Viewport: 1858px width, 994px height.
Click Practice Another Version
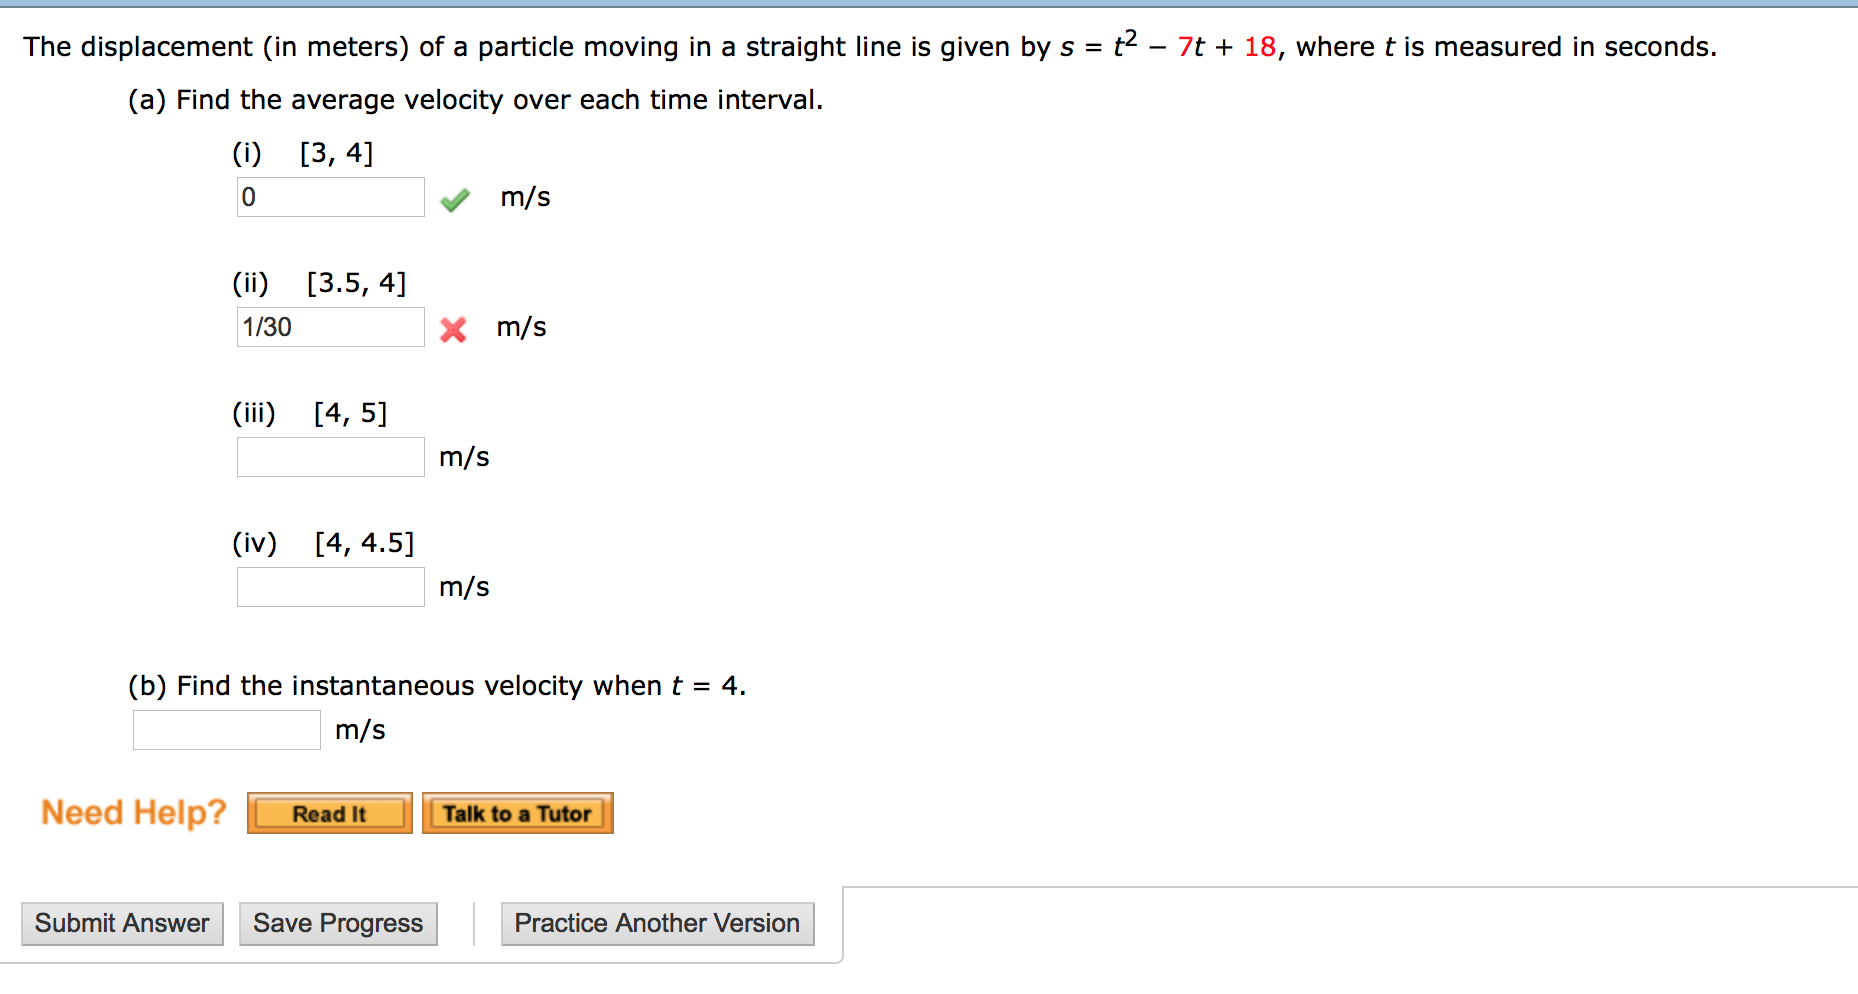pos(657,923)
